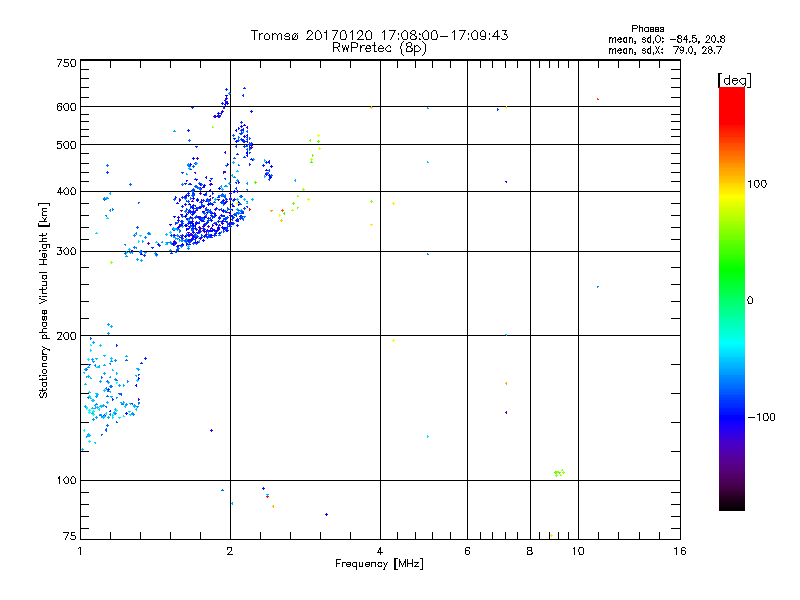Click the y-axis tick label '200'

point(66,336)
